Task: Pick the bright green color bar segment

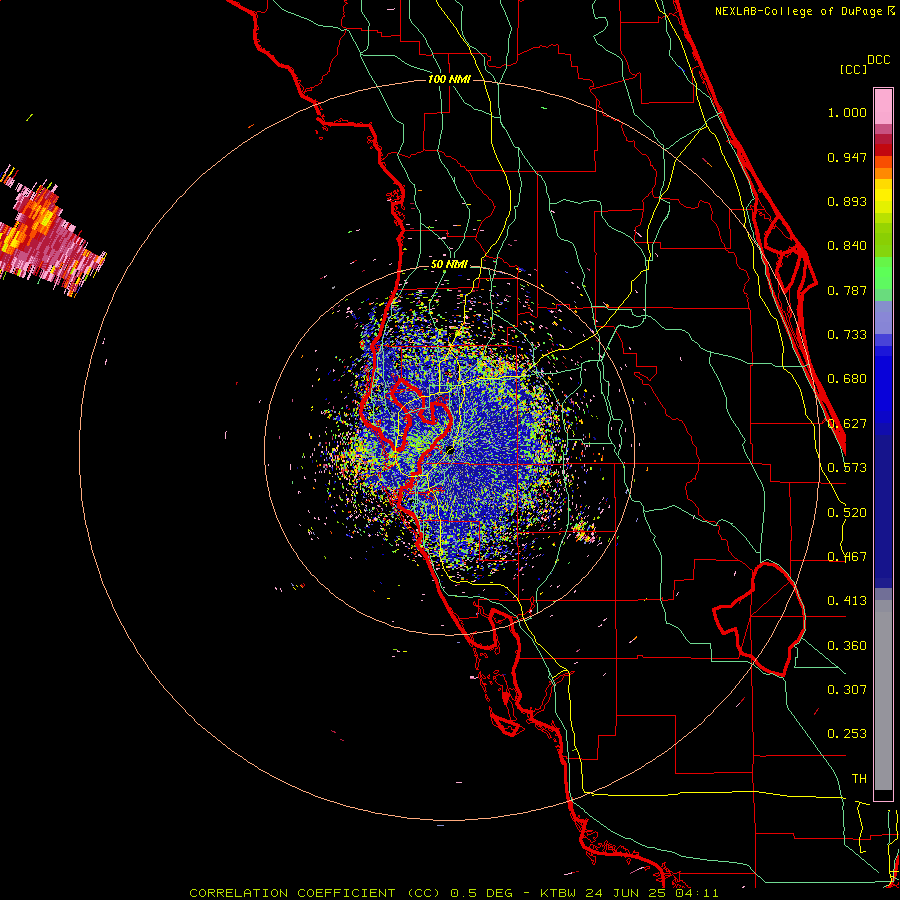Action: 883,272
